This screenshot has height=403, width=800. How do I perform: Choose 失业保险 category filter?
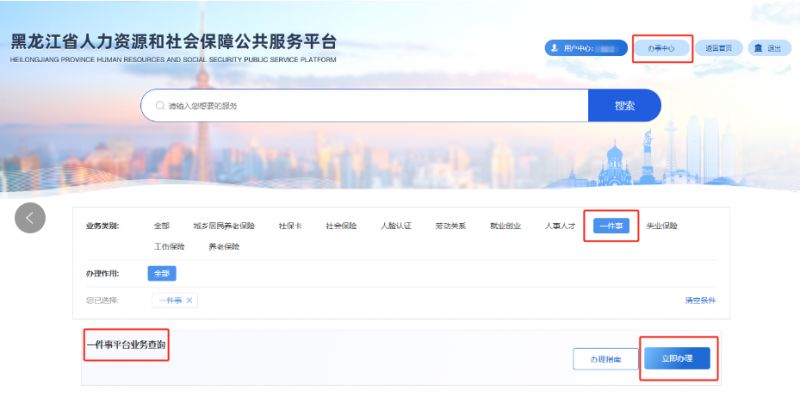coord(662,226)
